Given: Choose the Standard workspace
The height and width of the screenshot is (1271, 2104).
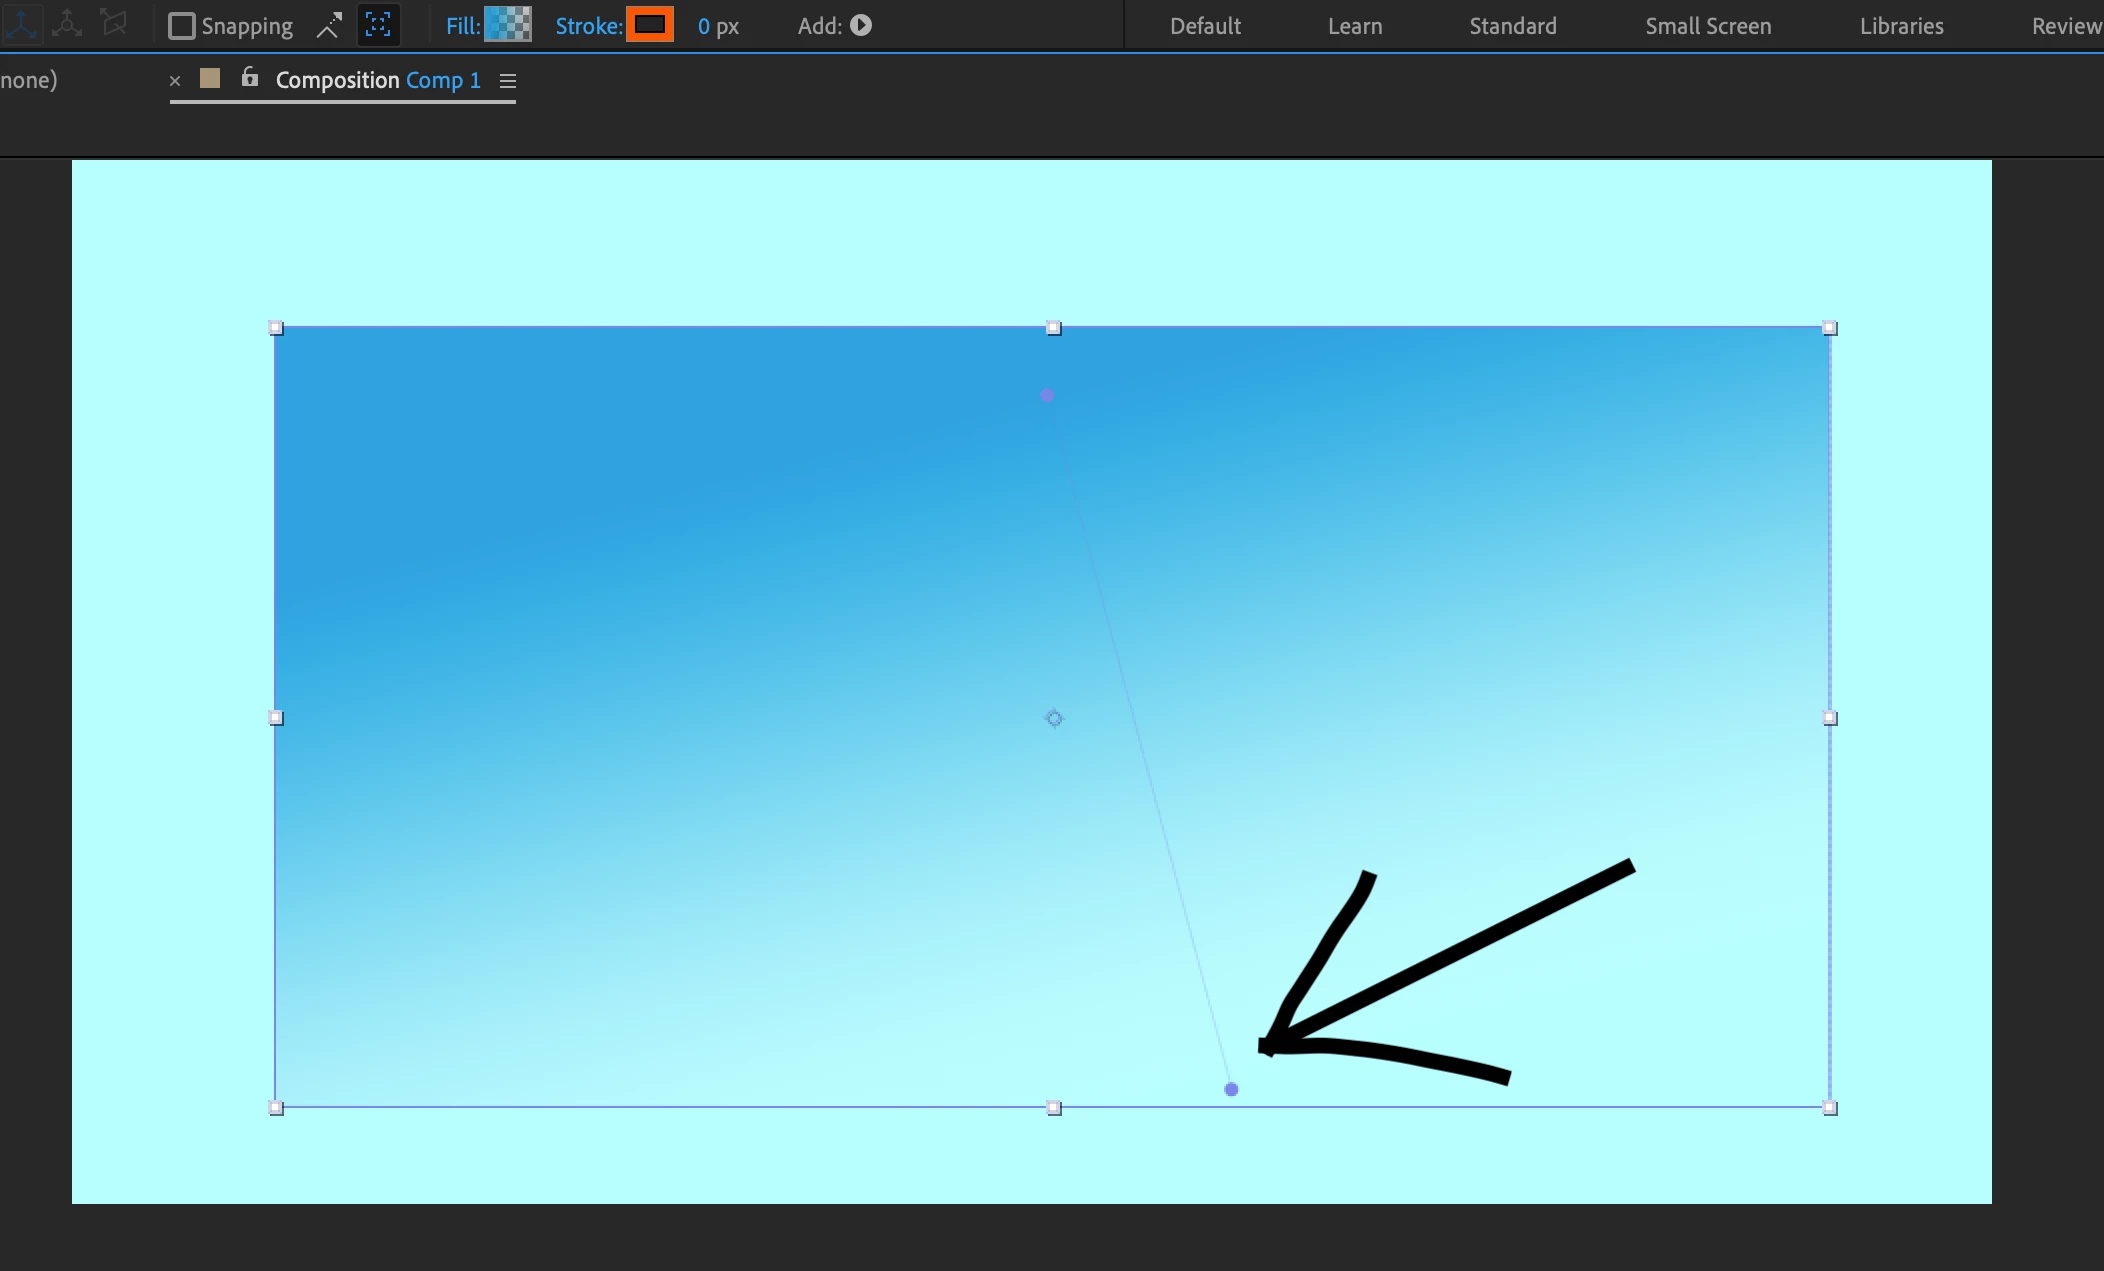Looking at the screenshot, I should tap(1512, 26).
